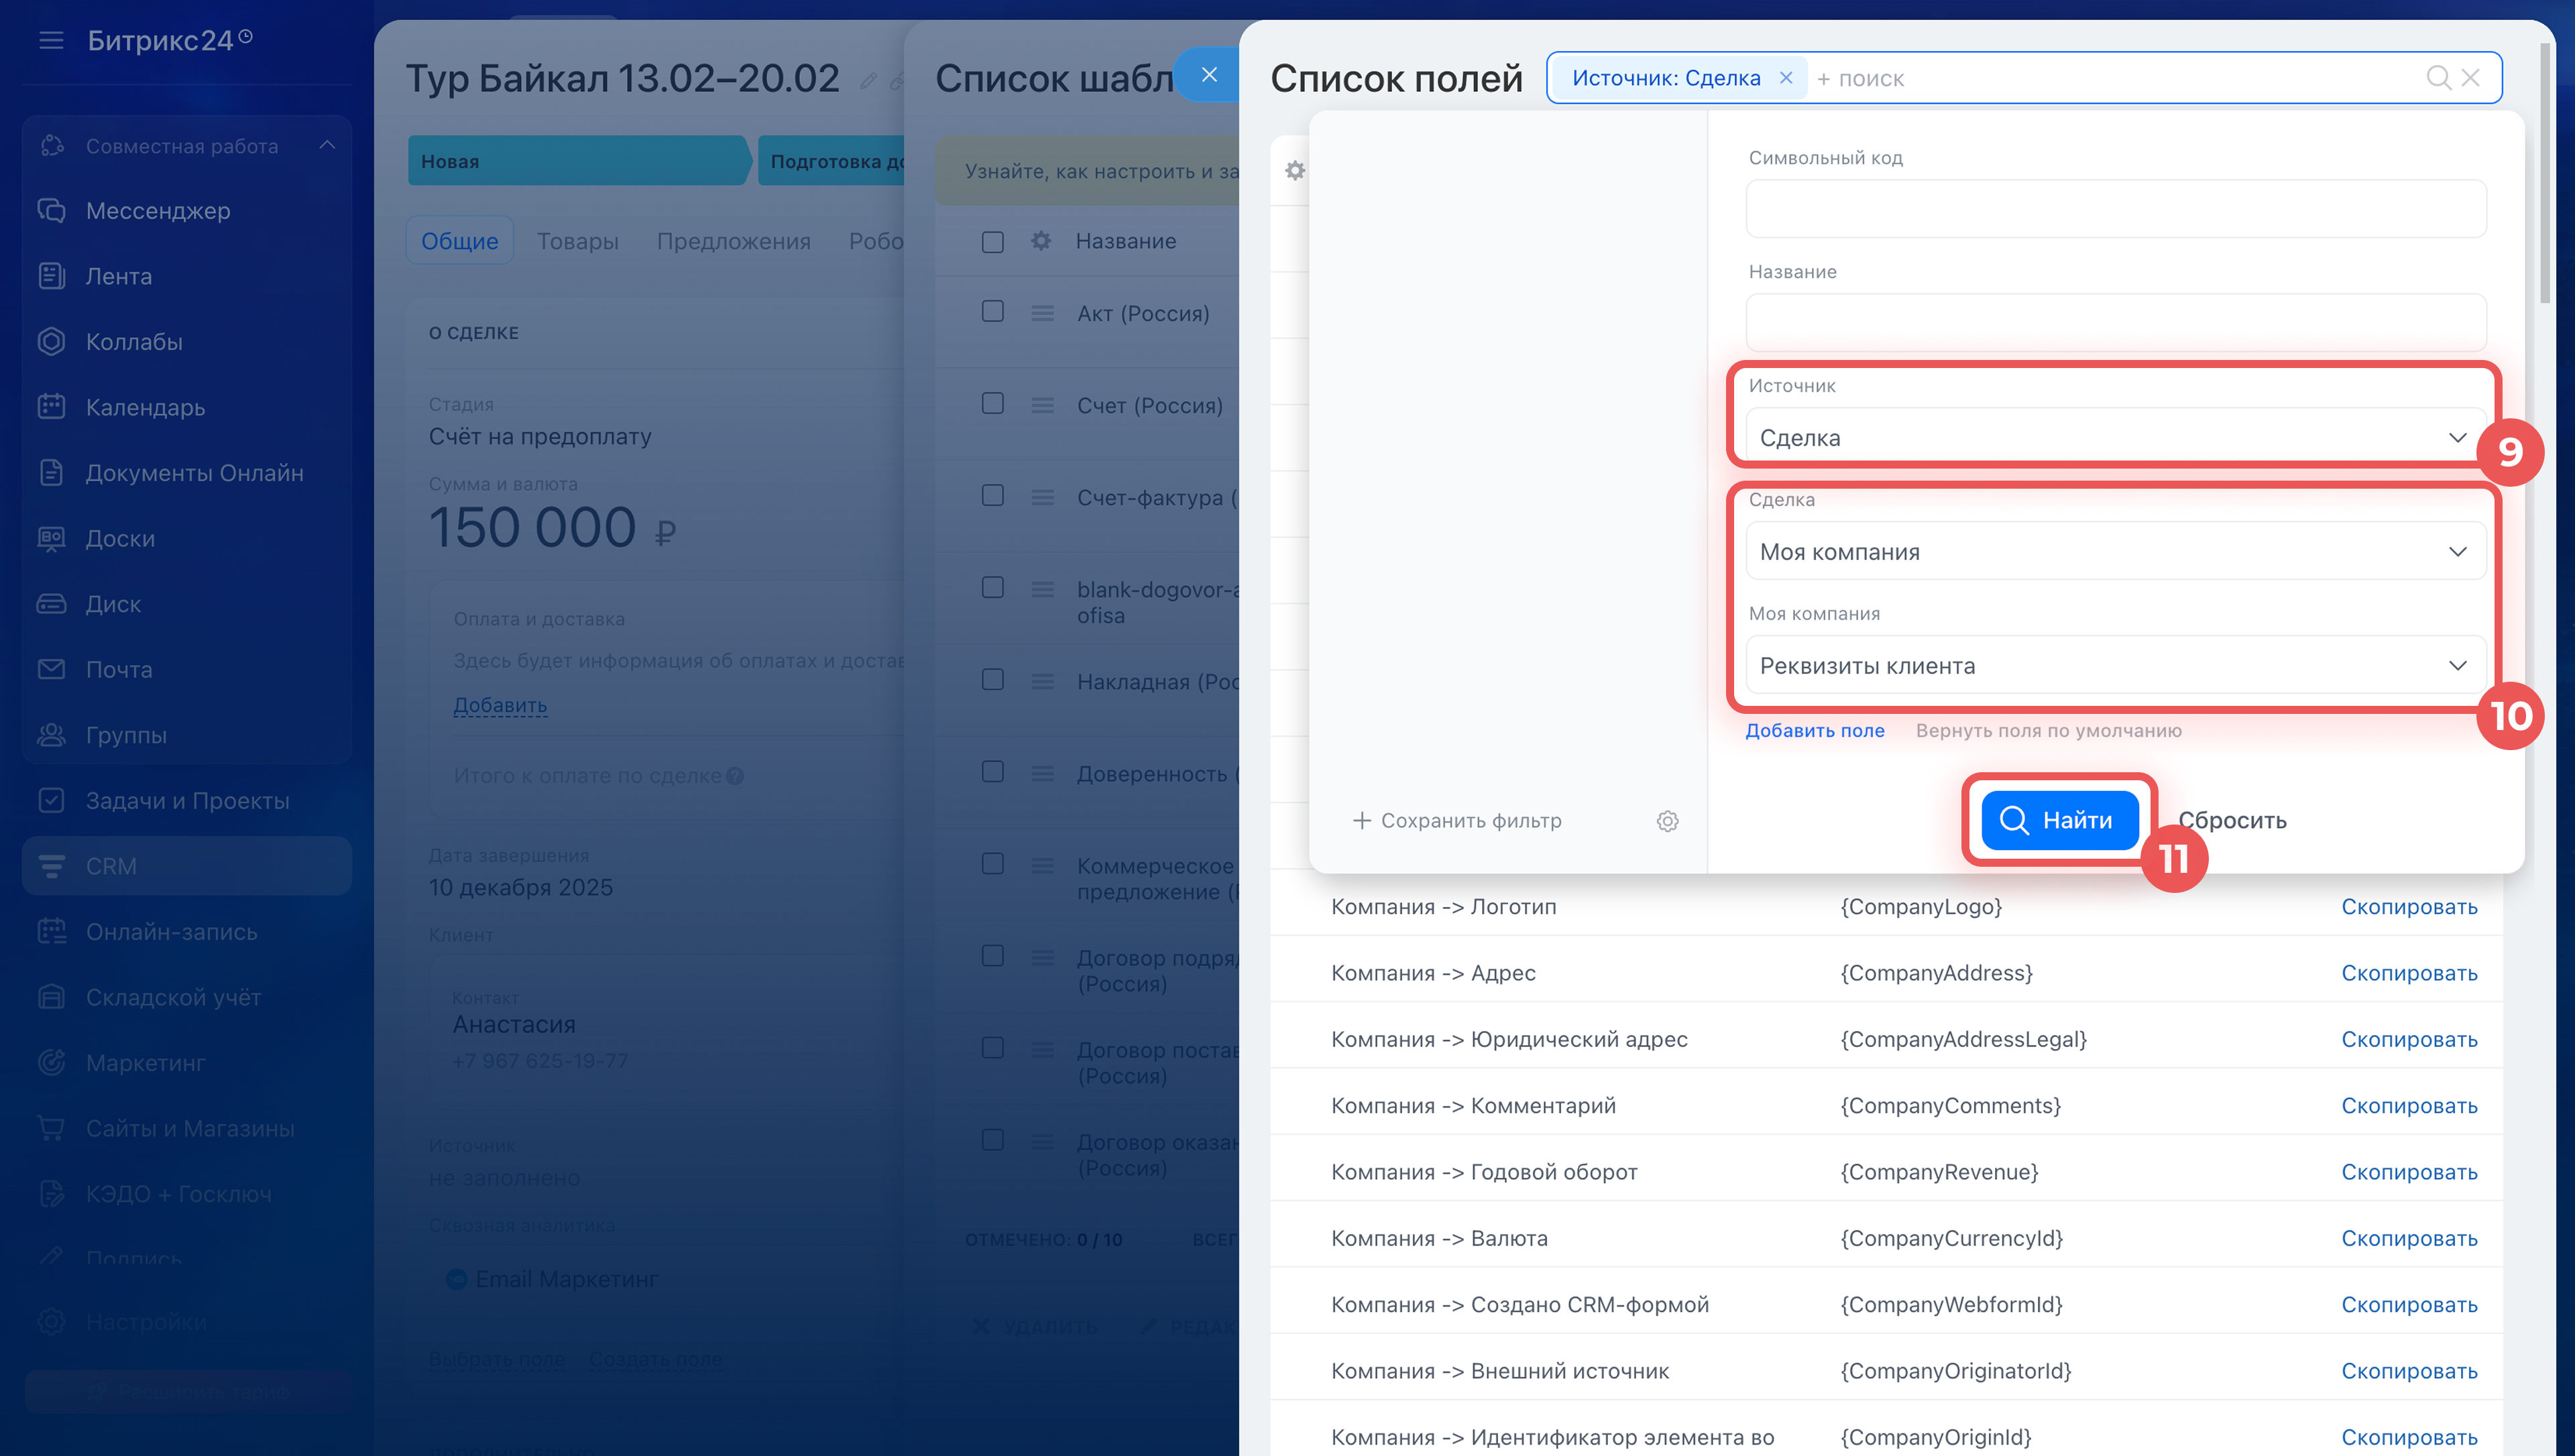The height and width of the screenshot is (1456, 2575).
Task: Click the gear icon next to Сохранить фильтр
Action: [x=1667, y=821]
